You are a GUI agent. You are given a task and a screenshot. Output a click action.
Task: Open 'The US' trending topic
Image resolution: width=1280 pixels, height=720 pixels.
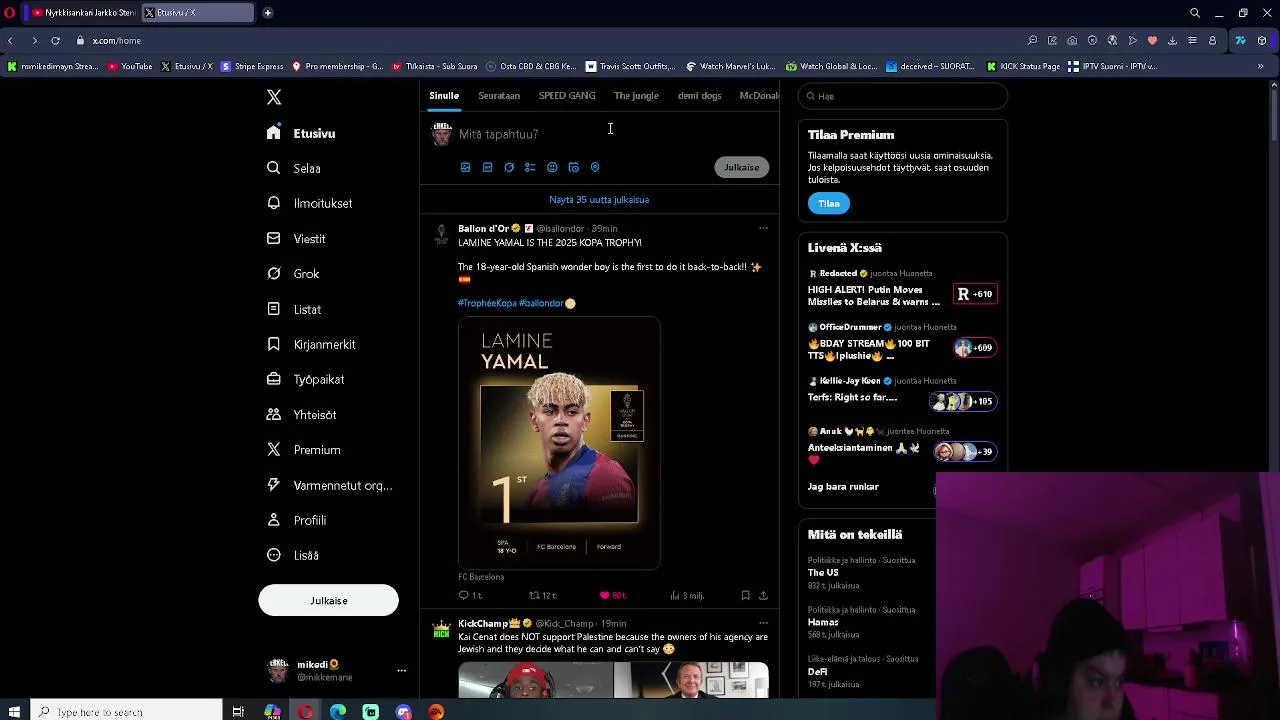823,573
